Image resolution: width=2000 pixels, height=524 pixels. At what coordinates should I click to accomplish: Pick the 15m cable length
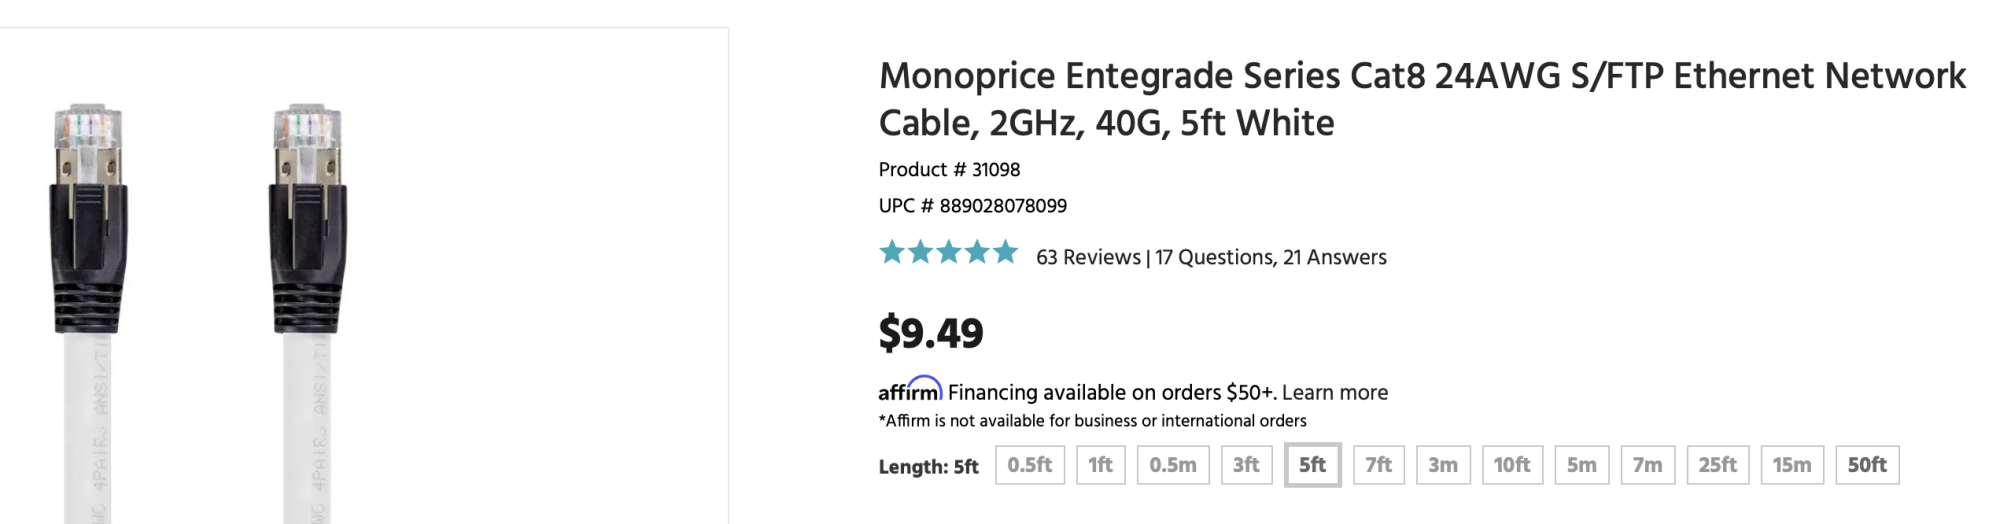point(1791,465)
